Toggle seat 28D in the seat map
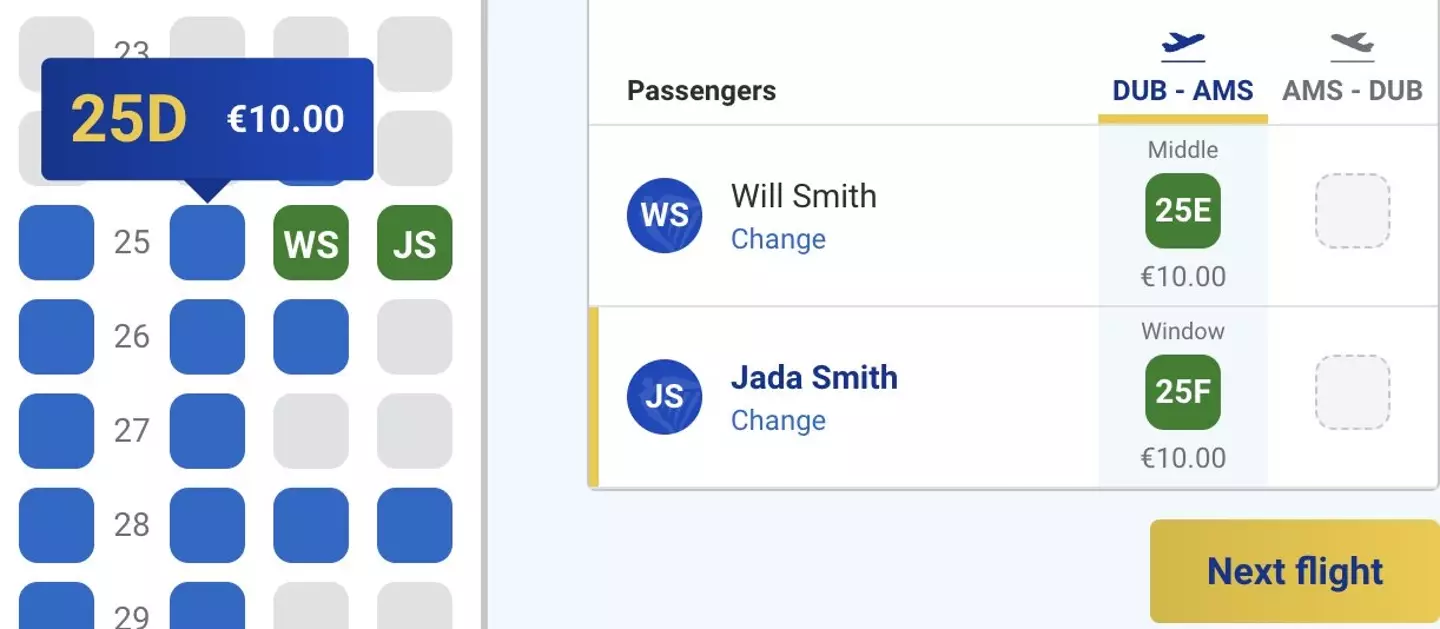 207,525
